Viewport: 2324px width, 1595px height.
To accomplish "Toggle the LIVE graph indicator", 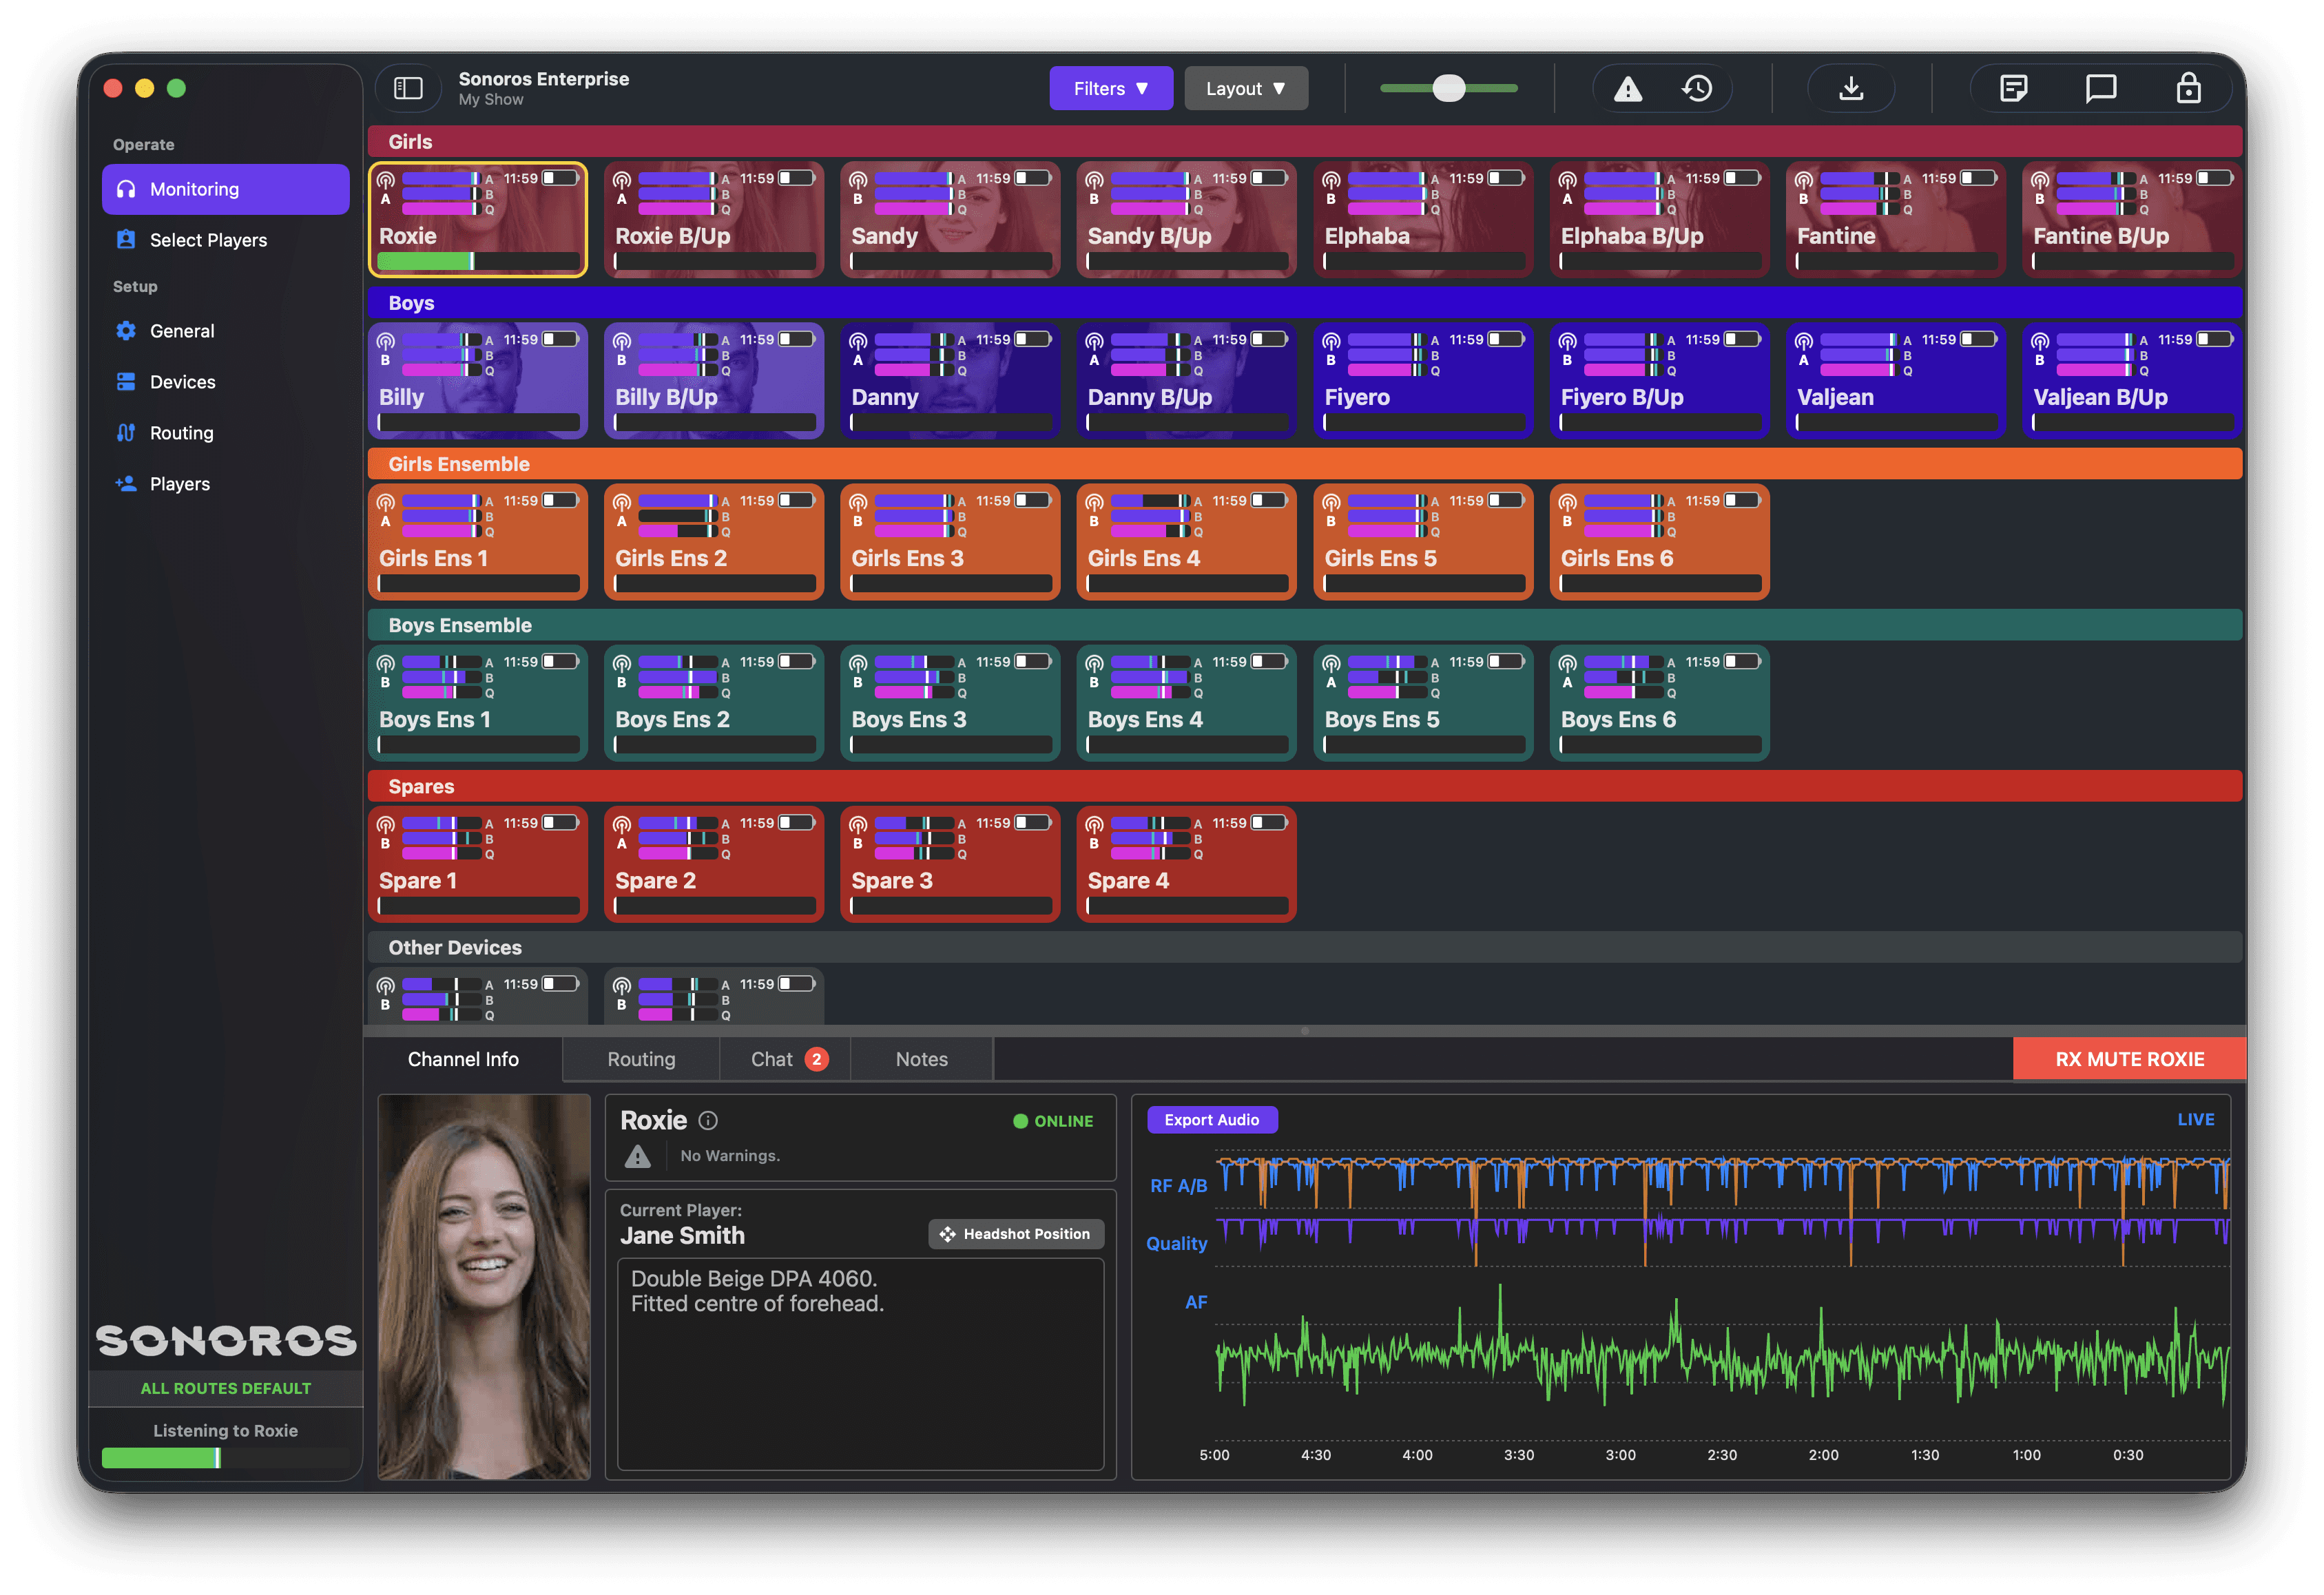I will point(2195,1120).
